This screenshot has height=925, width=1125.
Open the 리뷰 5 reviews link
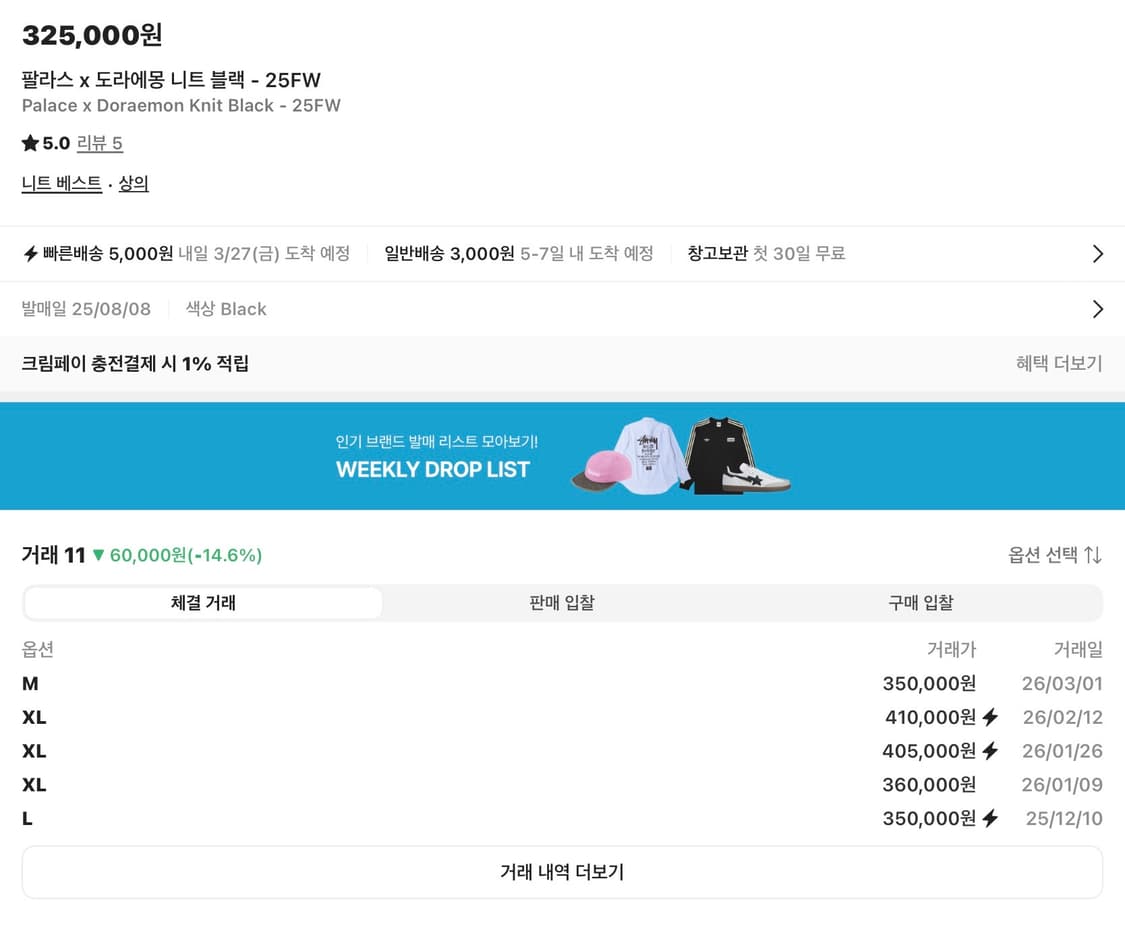tap(99, 143)
